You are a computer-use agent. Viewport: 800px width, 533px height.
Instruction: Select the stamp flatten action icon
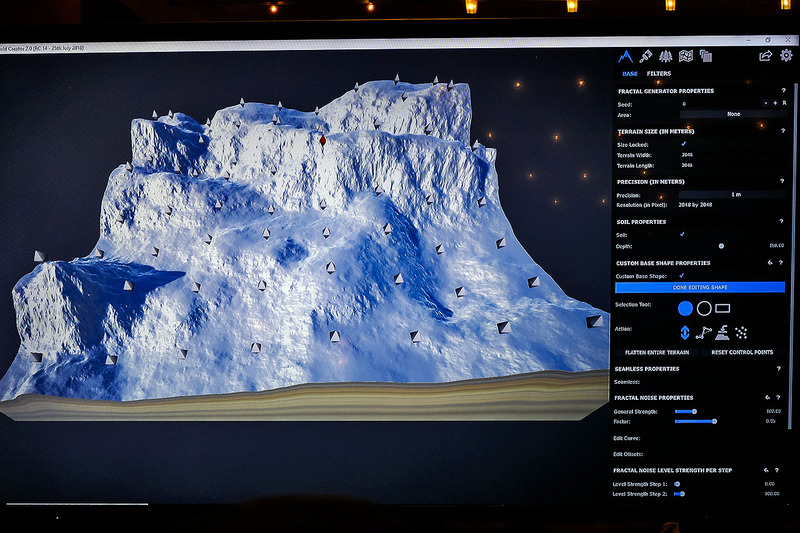click(722, 333)
